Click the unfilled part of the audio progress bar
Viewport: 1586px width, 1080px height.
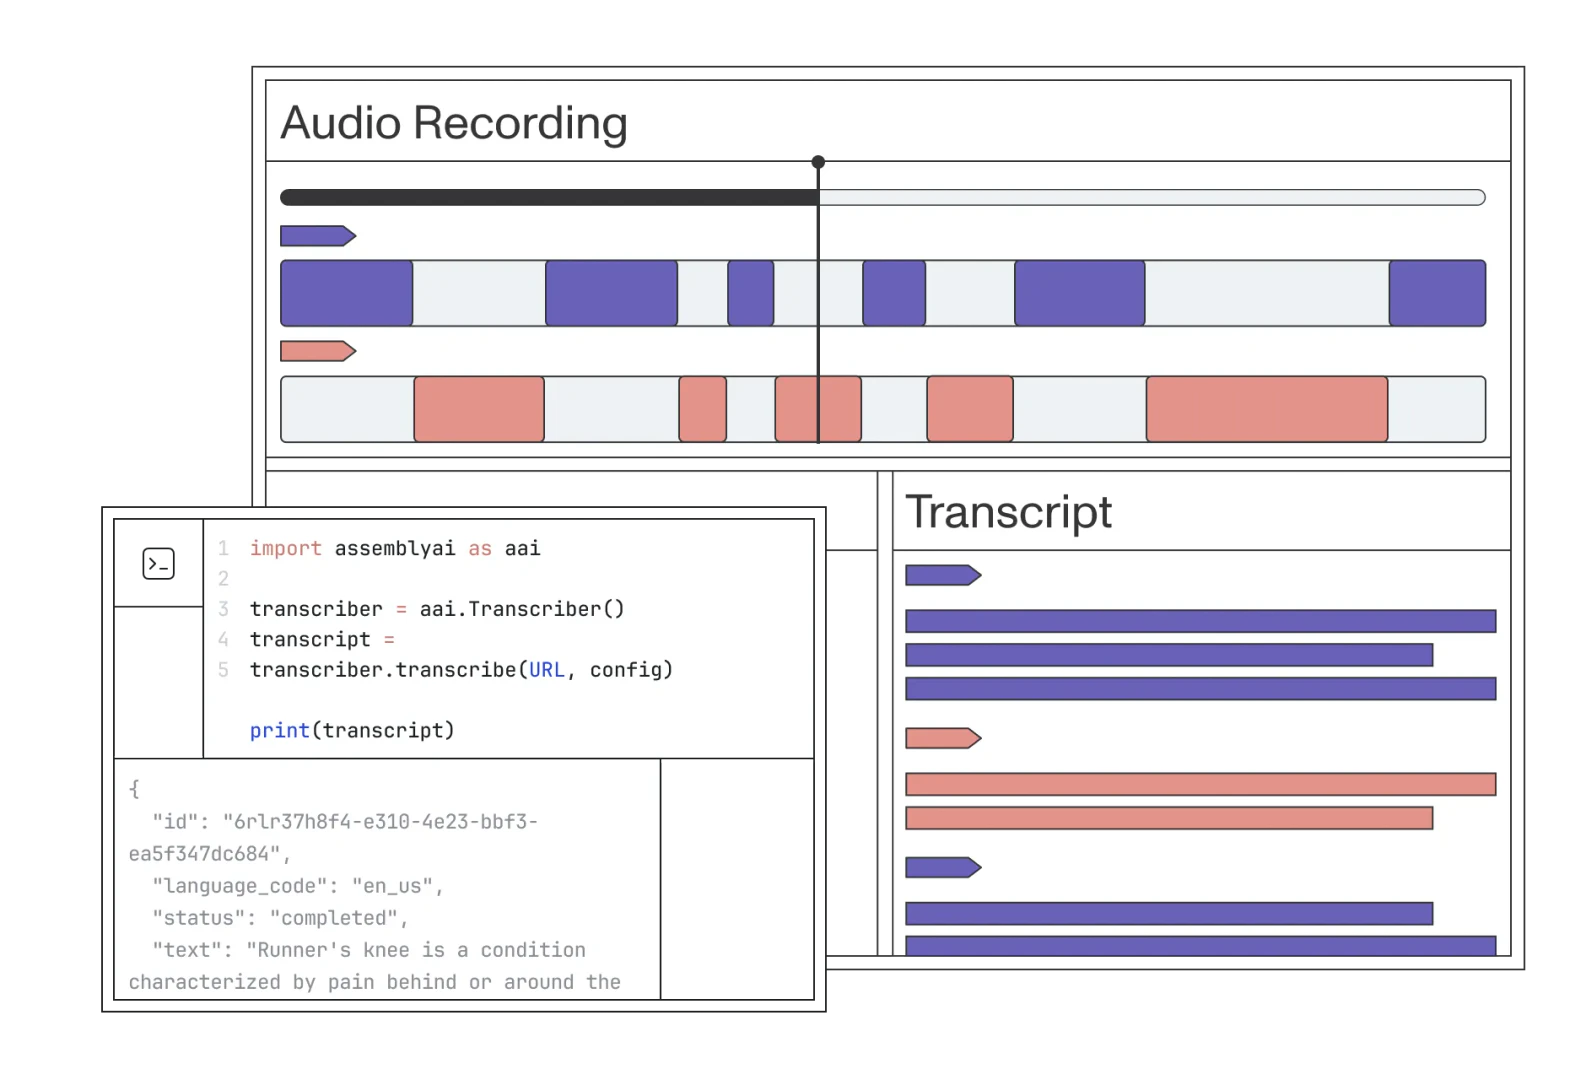coord(1150,198)
